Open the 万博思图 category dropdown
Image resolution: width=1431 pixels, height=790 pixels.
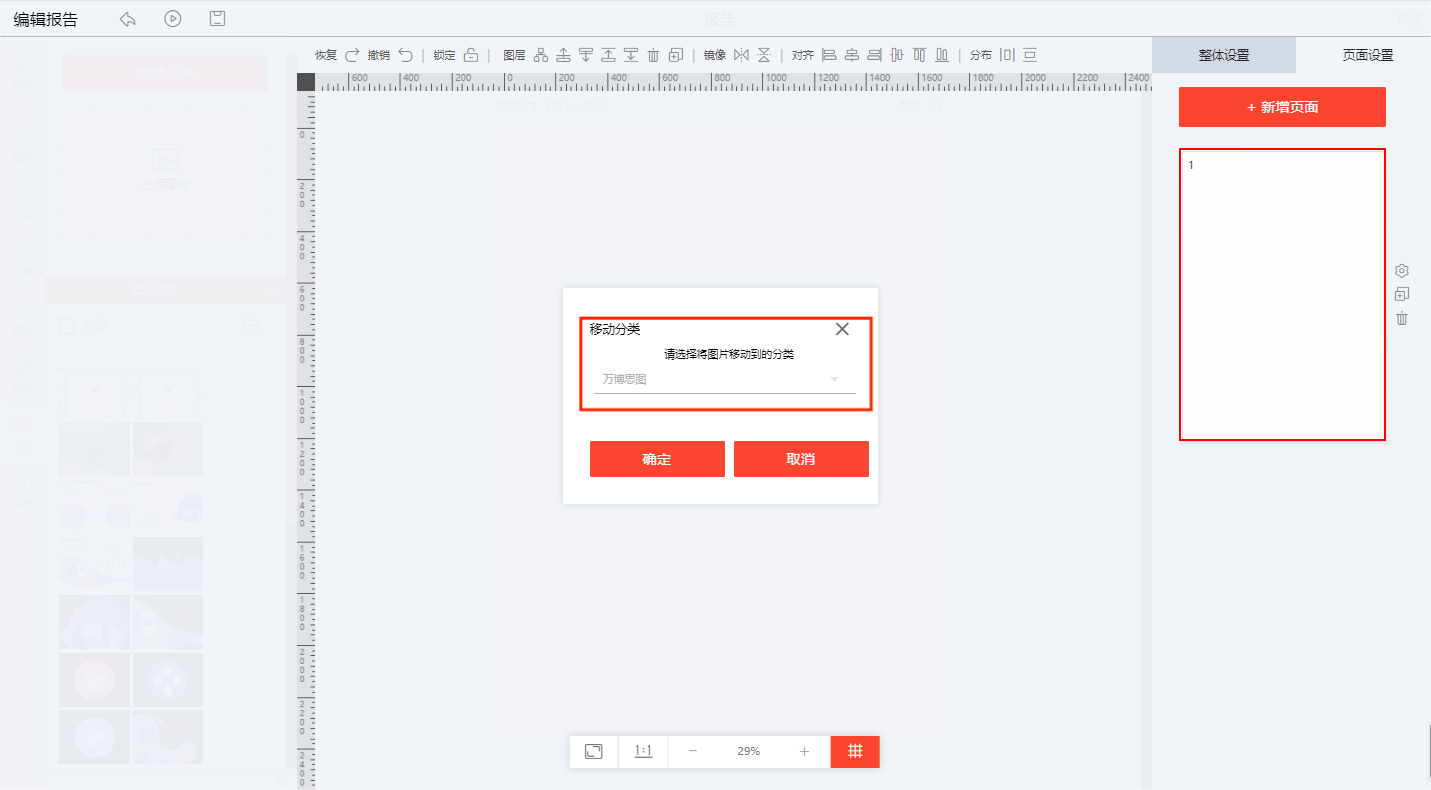tap(724, 380)
